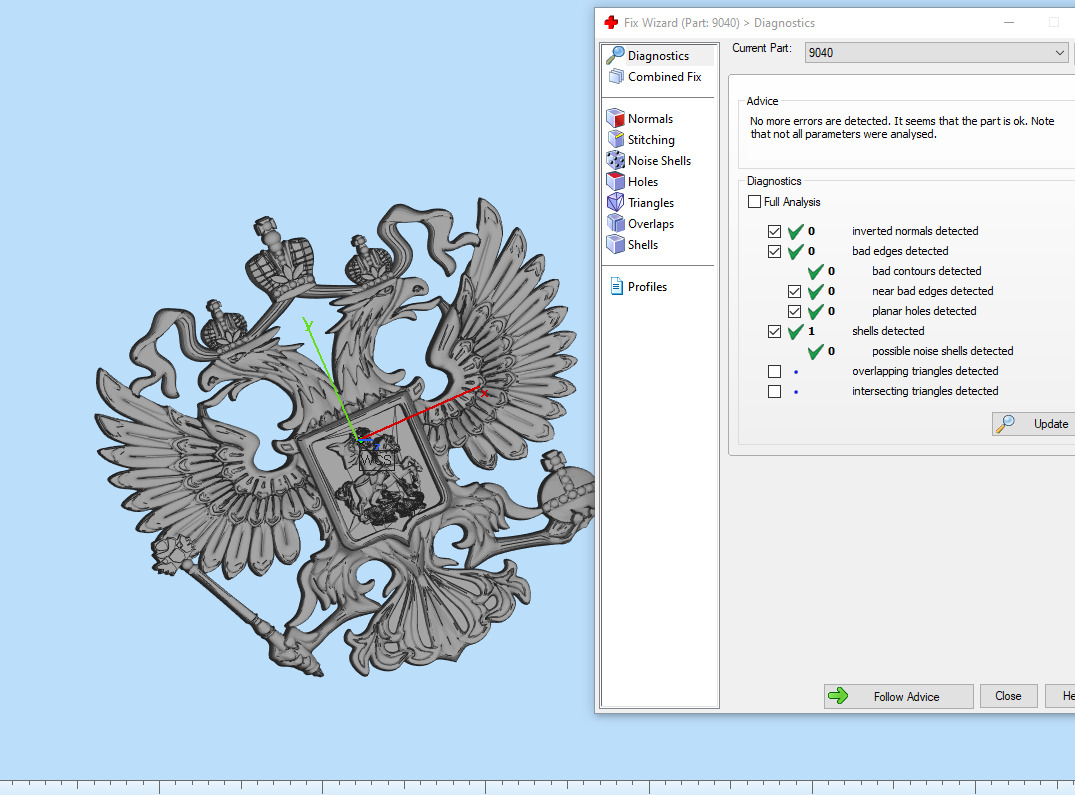
Task: Open the Noise Shells icon
Action: click(616, 160)
